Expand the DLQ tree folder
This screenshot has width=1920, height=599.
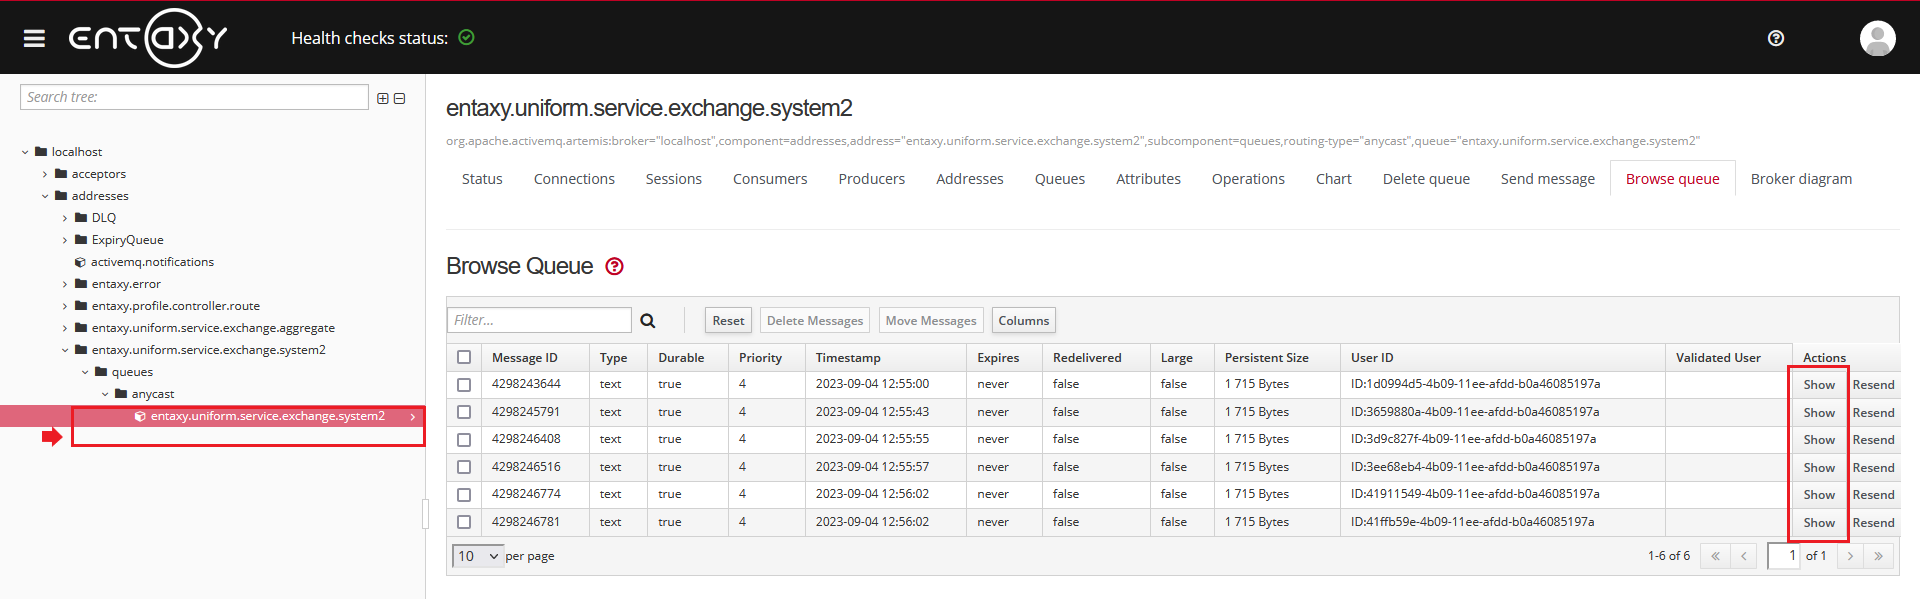65,218
